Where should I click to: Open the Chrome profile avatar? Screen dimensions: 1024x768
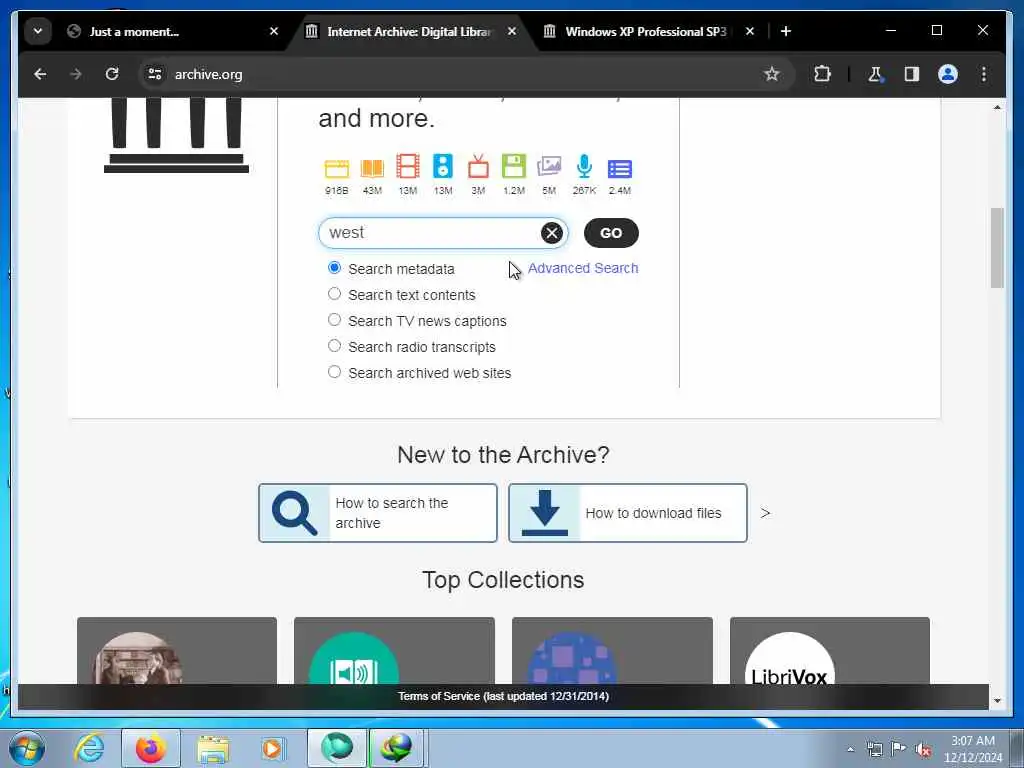[948, 74]
